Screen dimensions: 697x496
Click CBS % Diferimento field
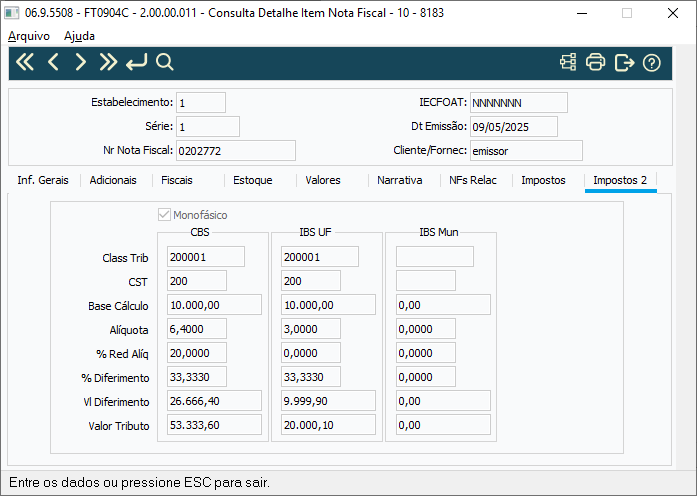197,377
